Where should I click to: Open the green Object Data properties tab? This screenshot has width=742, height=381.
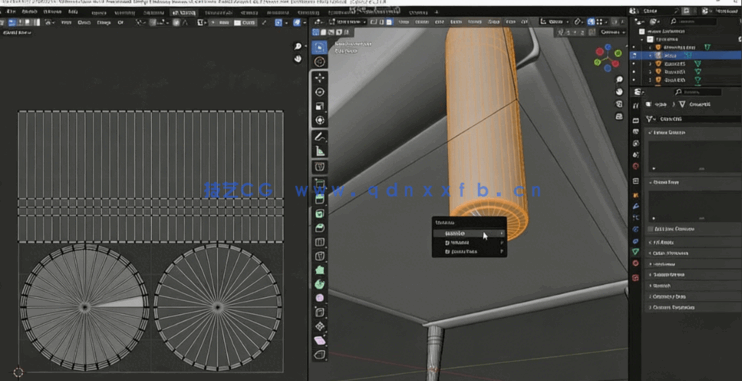pyautogui.click(x=636, y=252)
